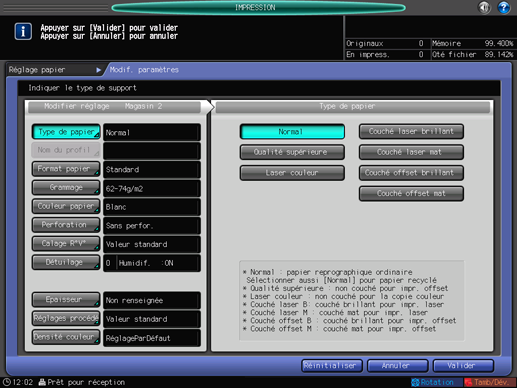Click the Calage Valeur standard value
517x388 pixels.
click(152, 244)
